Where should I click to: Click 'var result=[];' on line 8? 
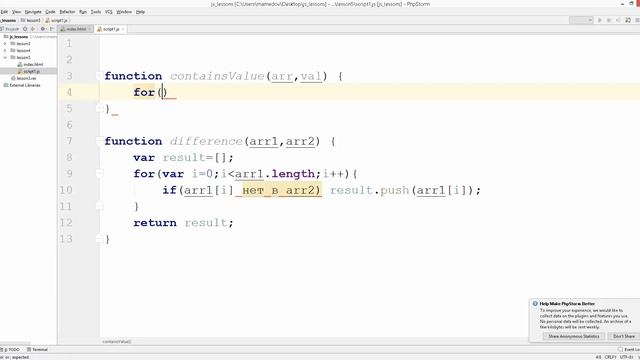183,158
